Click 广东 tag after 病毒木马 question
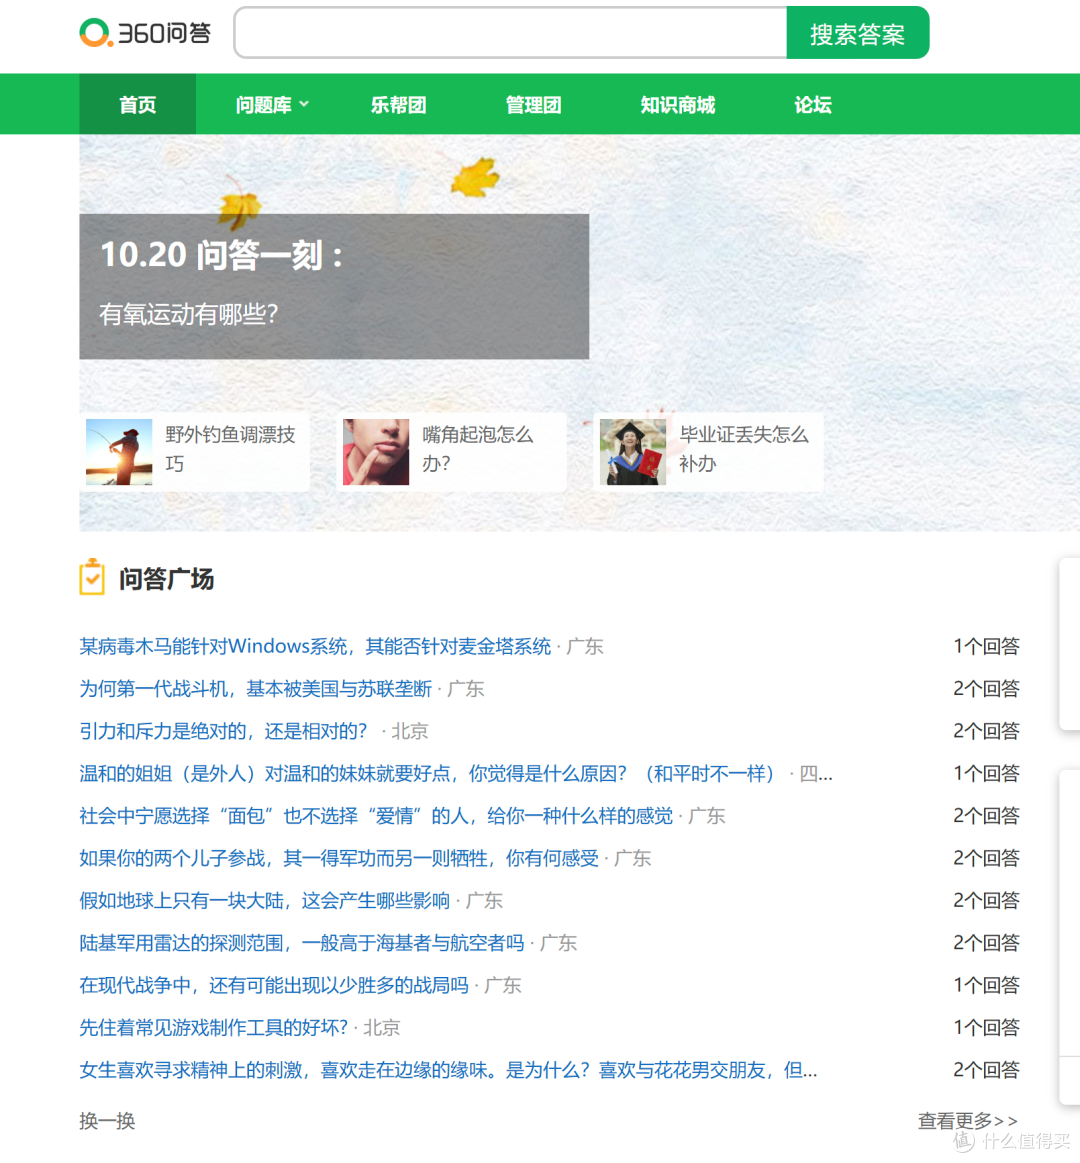This screenshot has width=1080, height=1163. coord(585,647)
